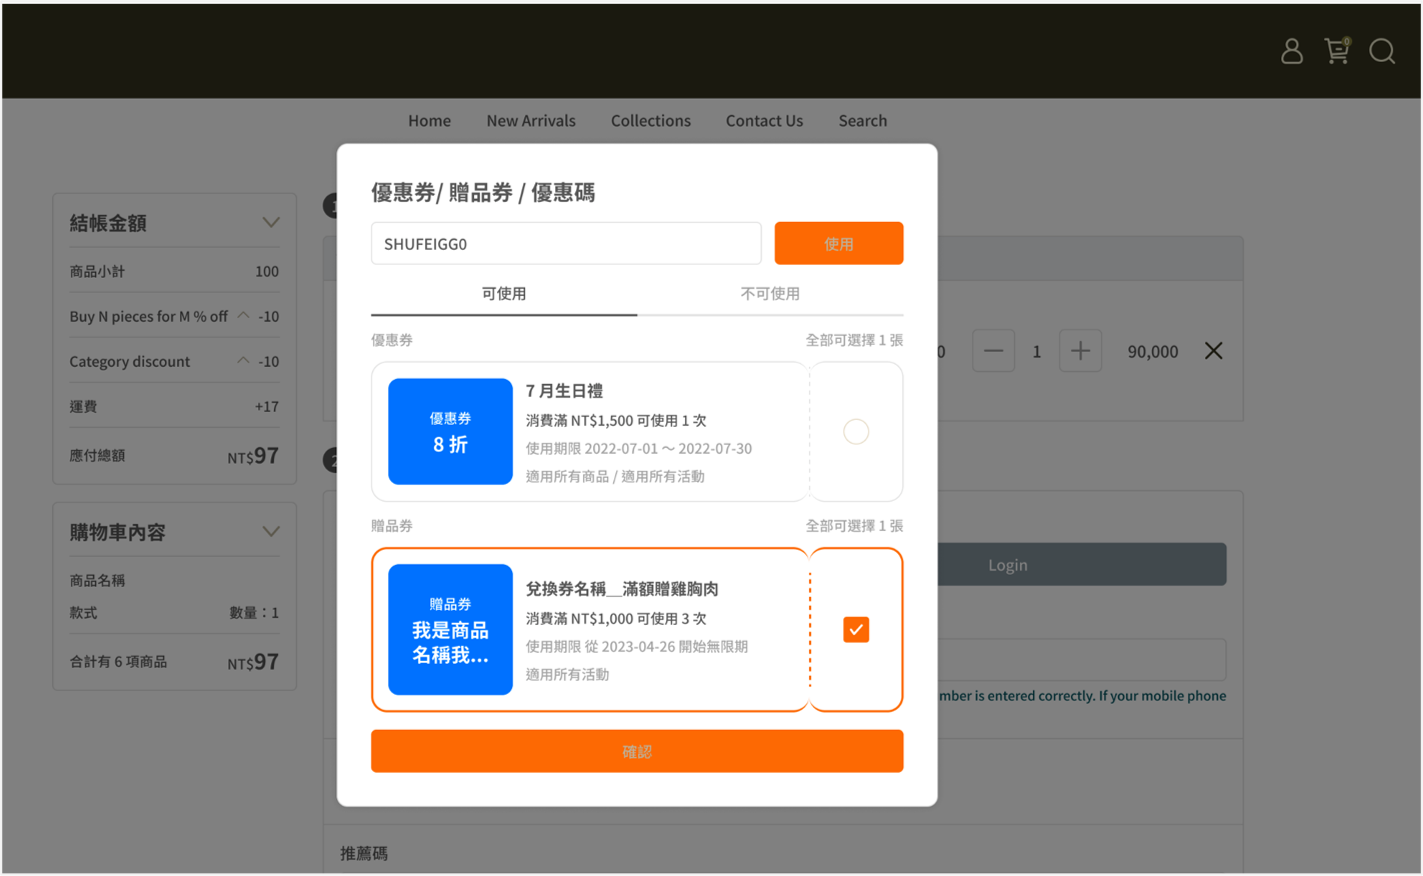
Task: Open the shopping cart icon
Action: click(1337, 50)
